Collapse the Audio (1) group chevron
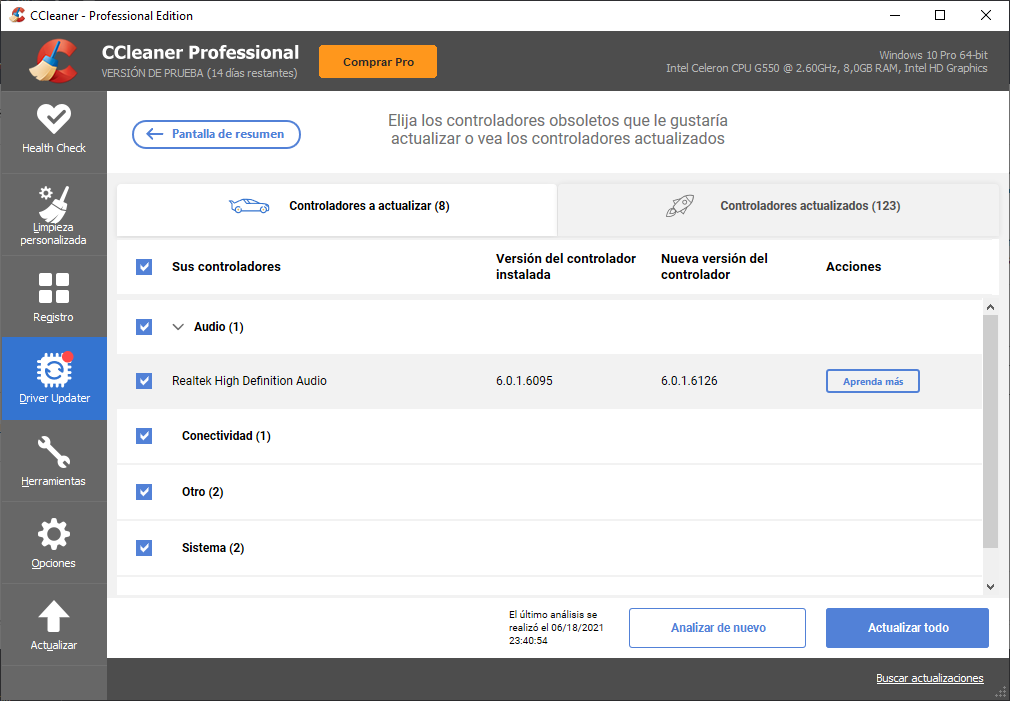The height and width of the screenshot is (701, 1010). coord(178,327)
